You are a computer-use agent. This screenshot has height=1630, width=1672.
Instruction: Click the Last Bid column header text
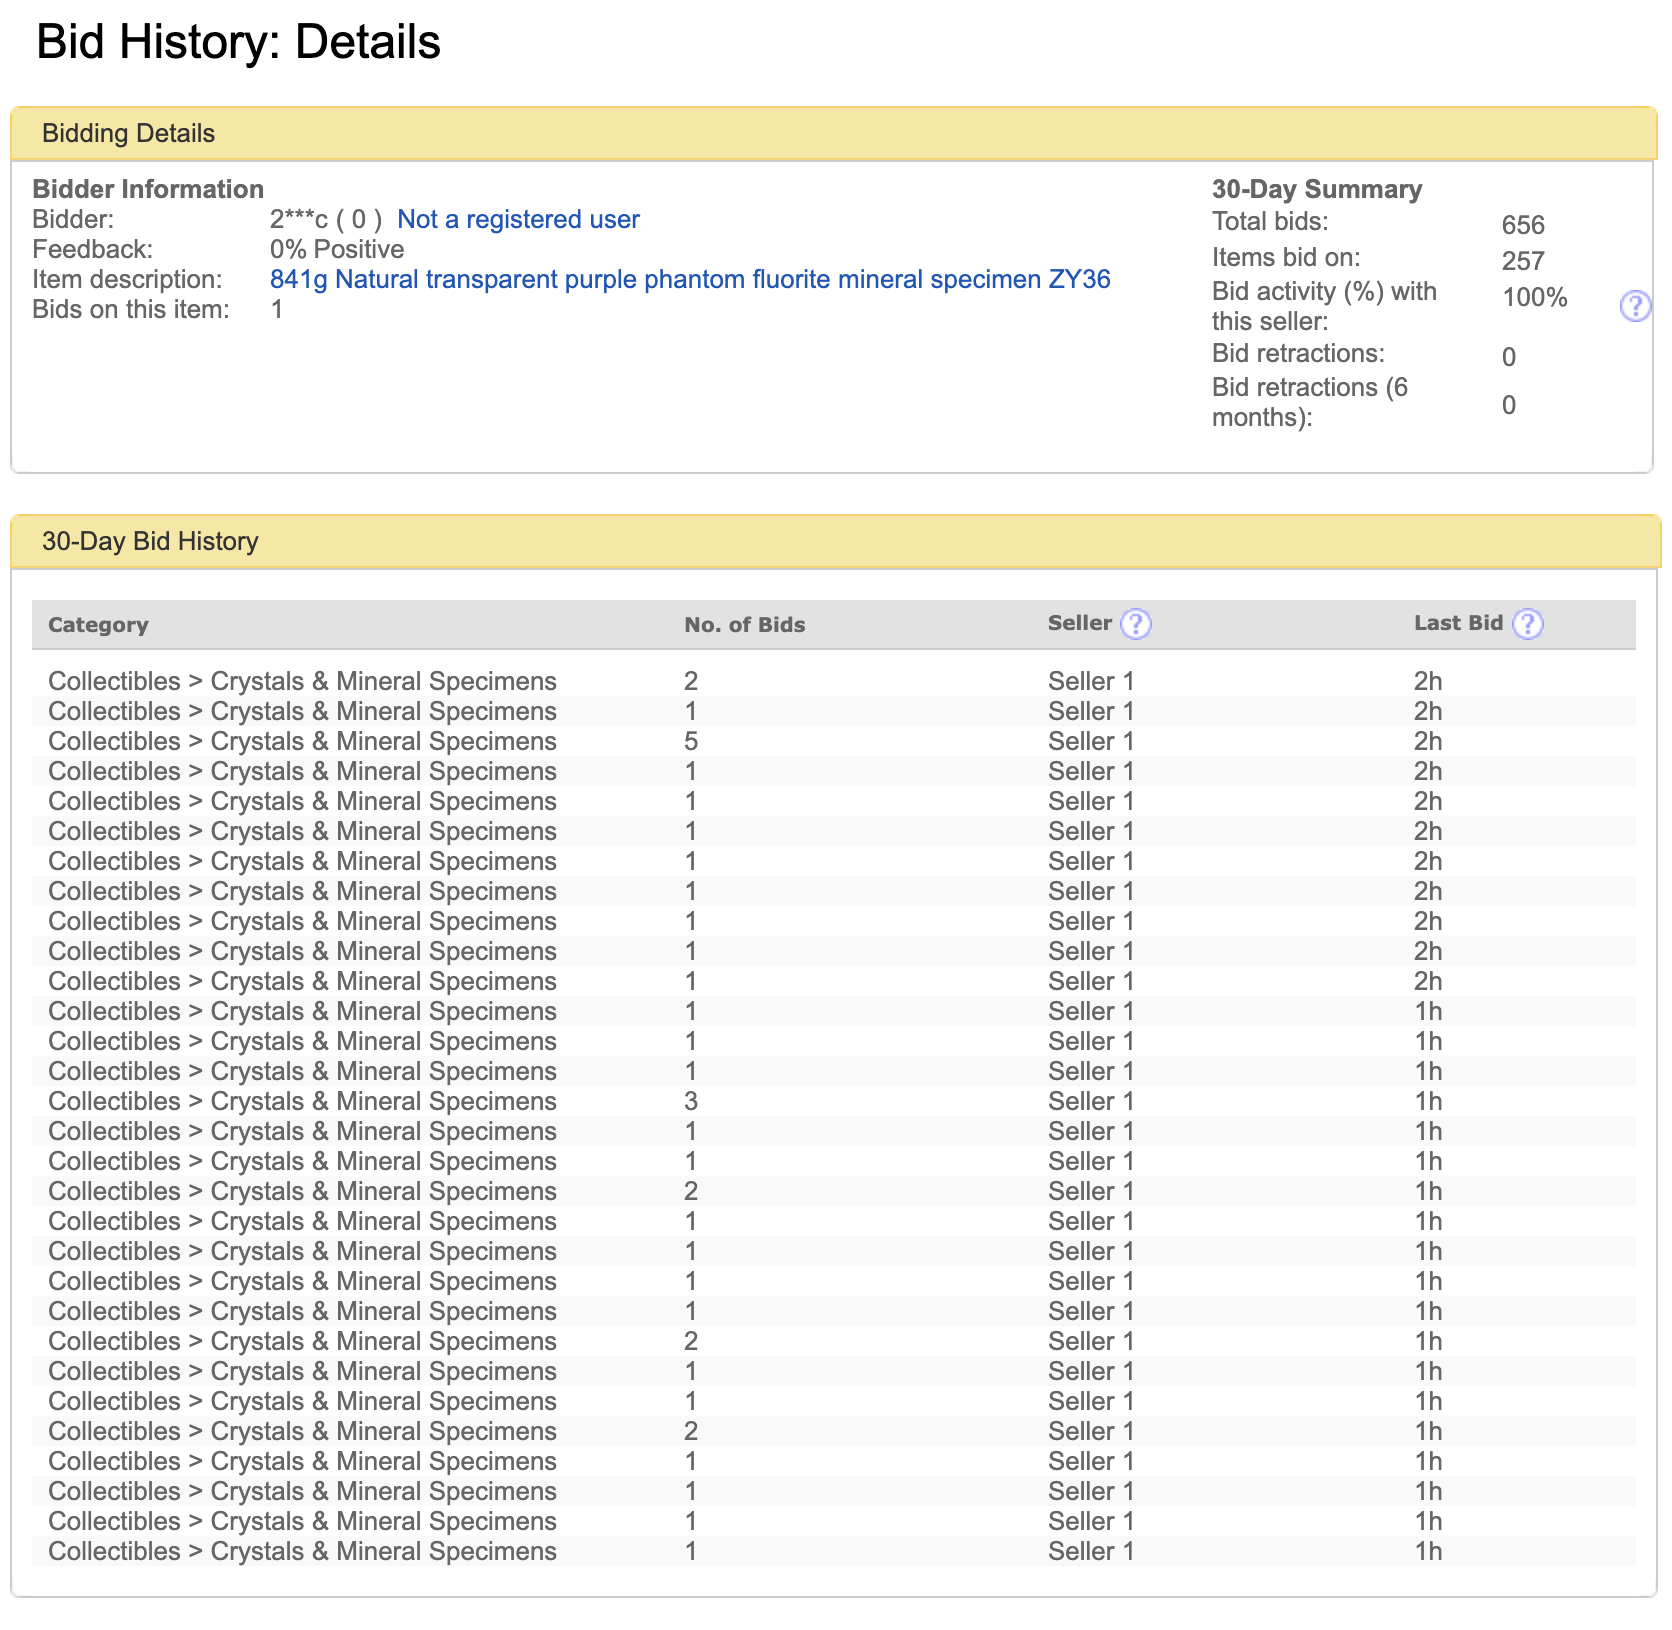1457,623
